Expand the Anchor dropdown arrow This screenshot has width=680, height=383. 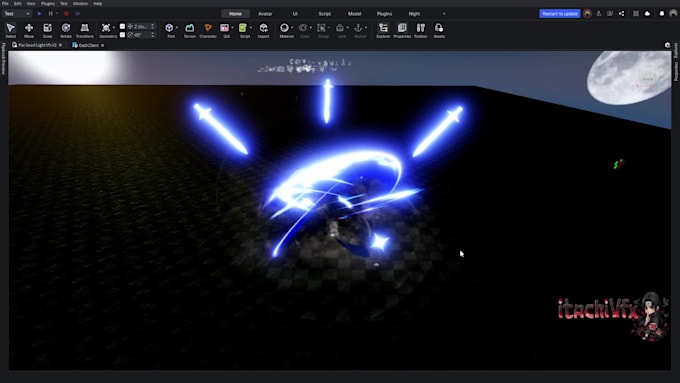[x=366, y=28]
